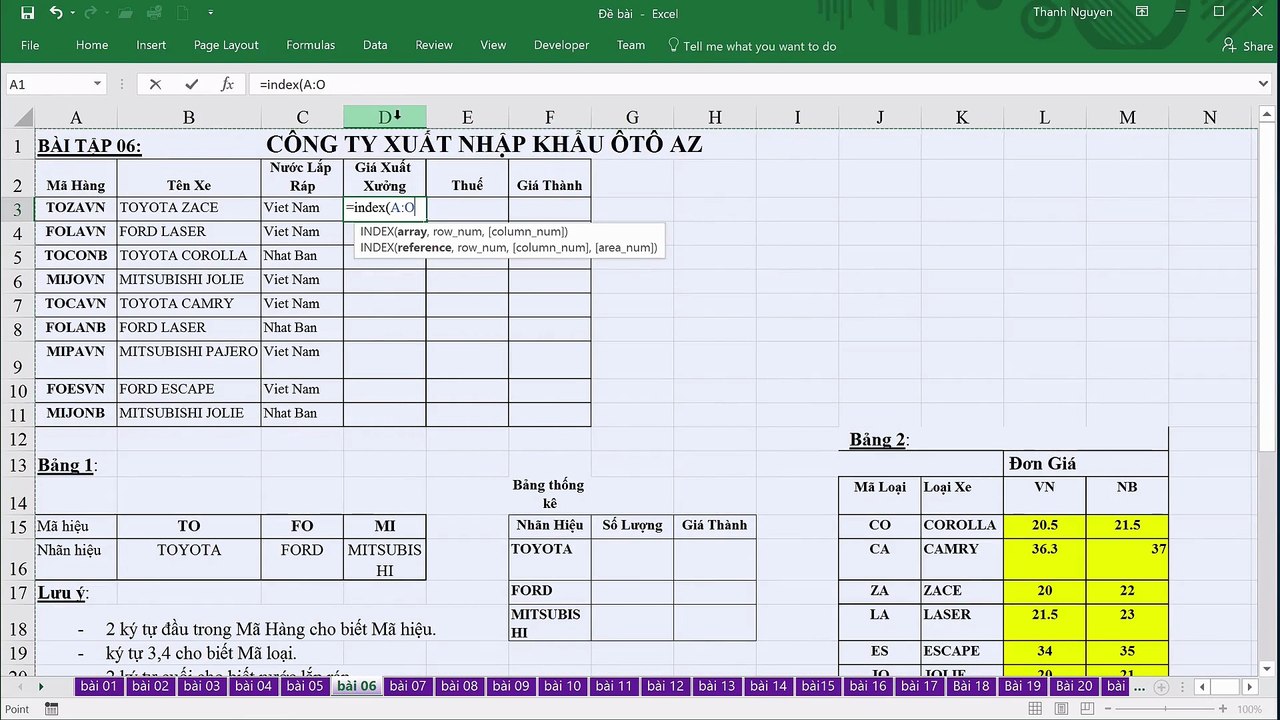Open the Developer ribbon tab
This screenshot has width=1280, height=720.
[x=561, y=45]
